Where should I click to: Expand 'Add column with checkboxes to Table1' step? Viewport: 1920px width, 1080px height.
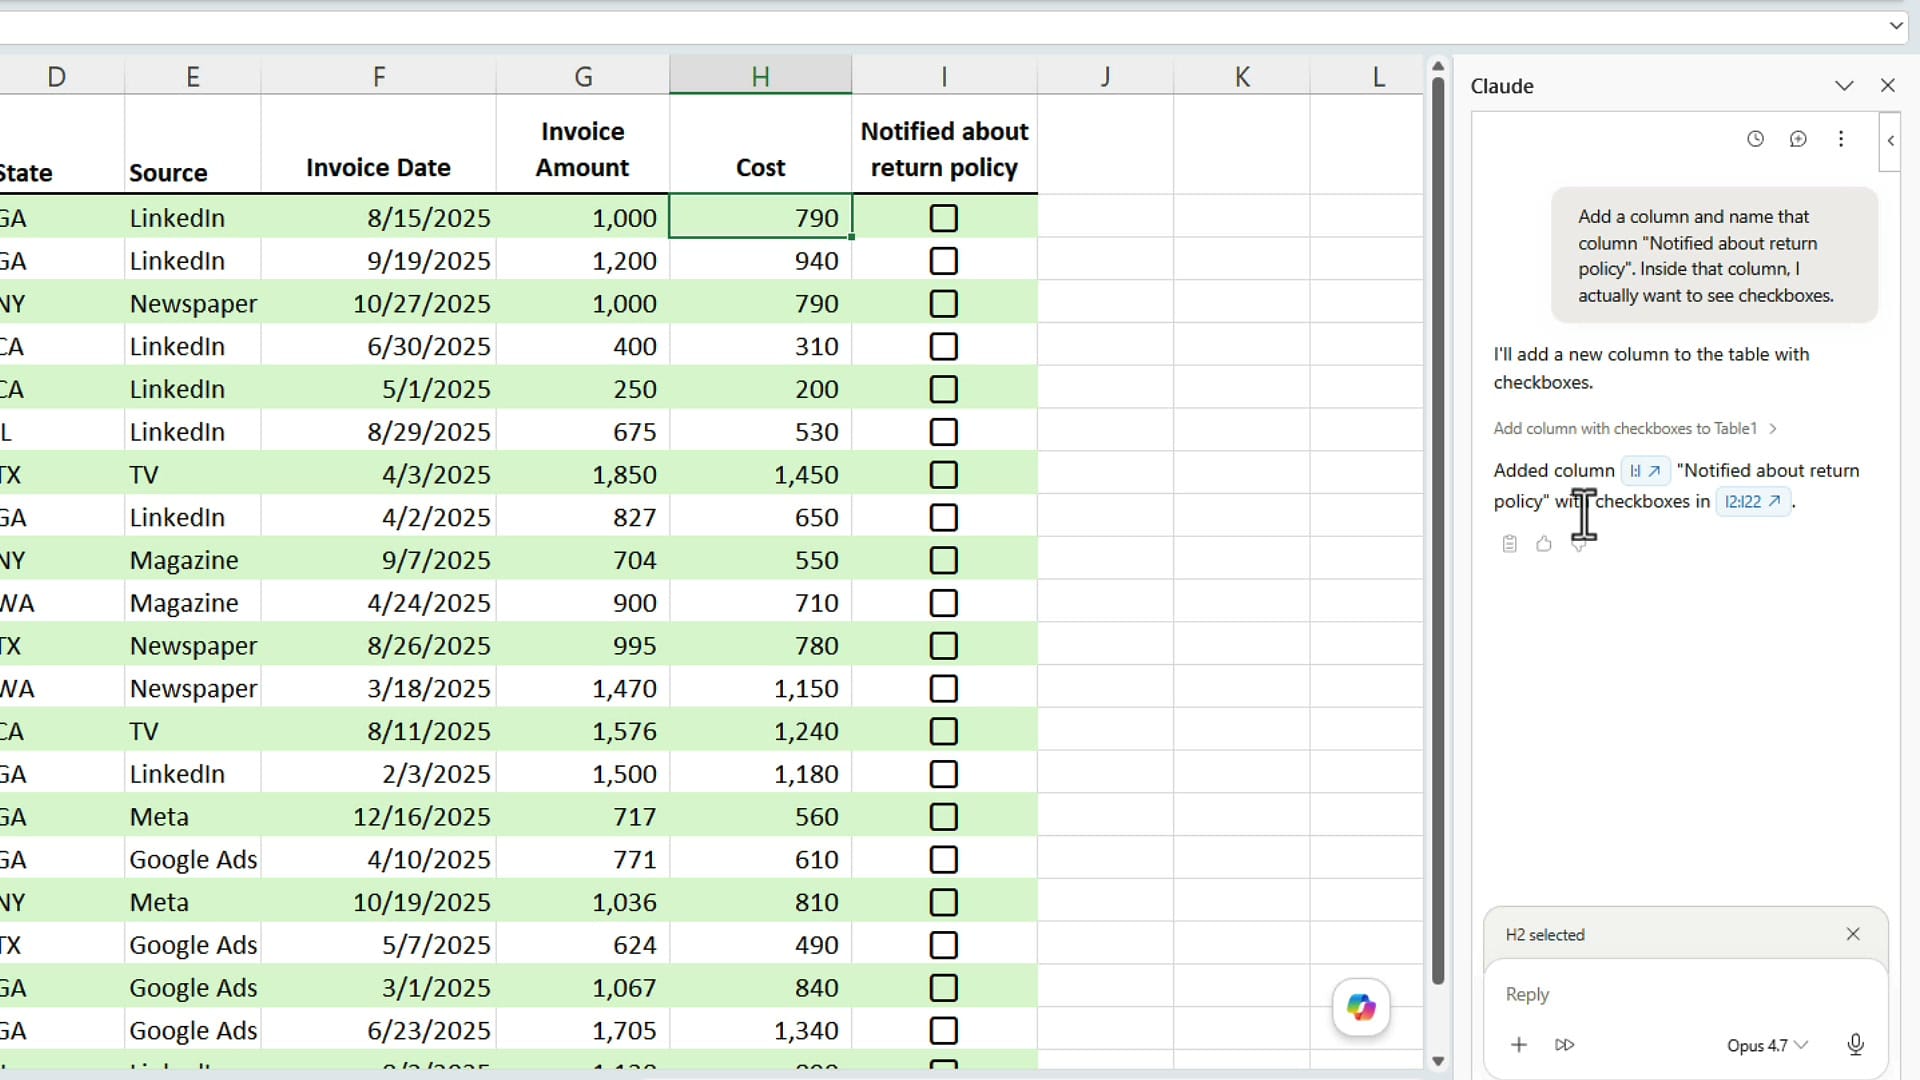pos(1635,428)
